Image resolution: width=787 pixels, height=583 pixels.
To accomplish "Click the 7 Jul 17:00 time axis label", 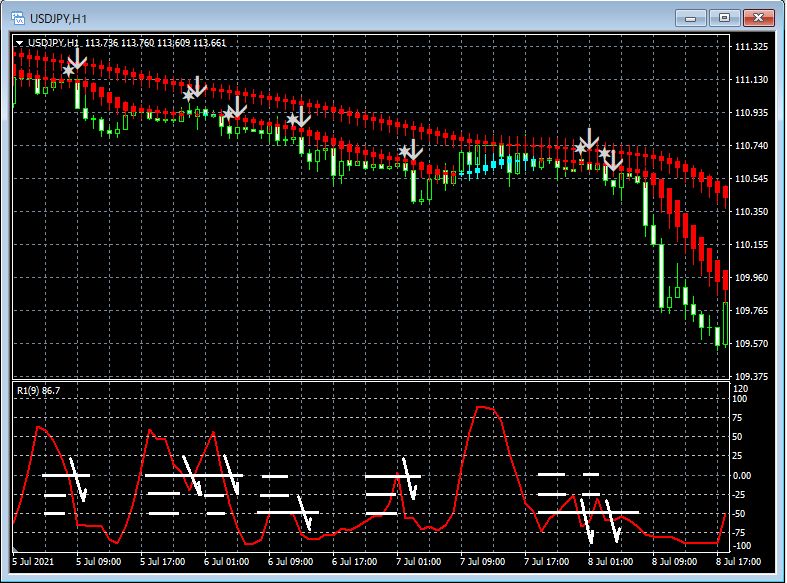I will [x=547, y=561].
